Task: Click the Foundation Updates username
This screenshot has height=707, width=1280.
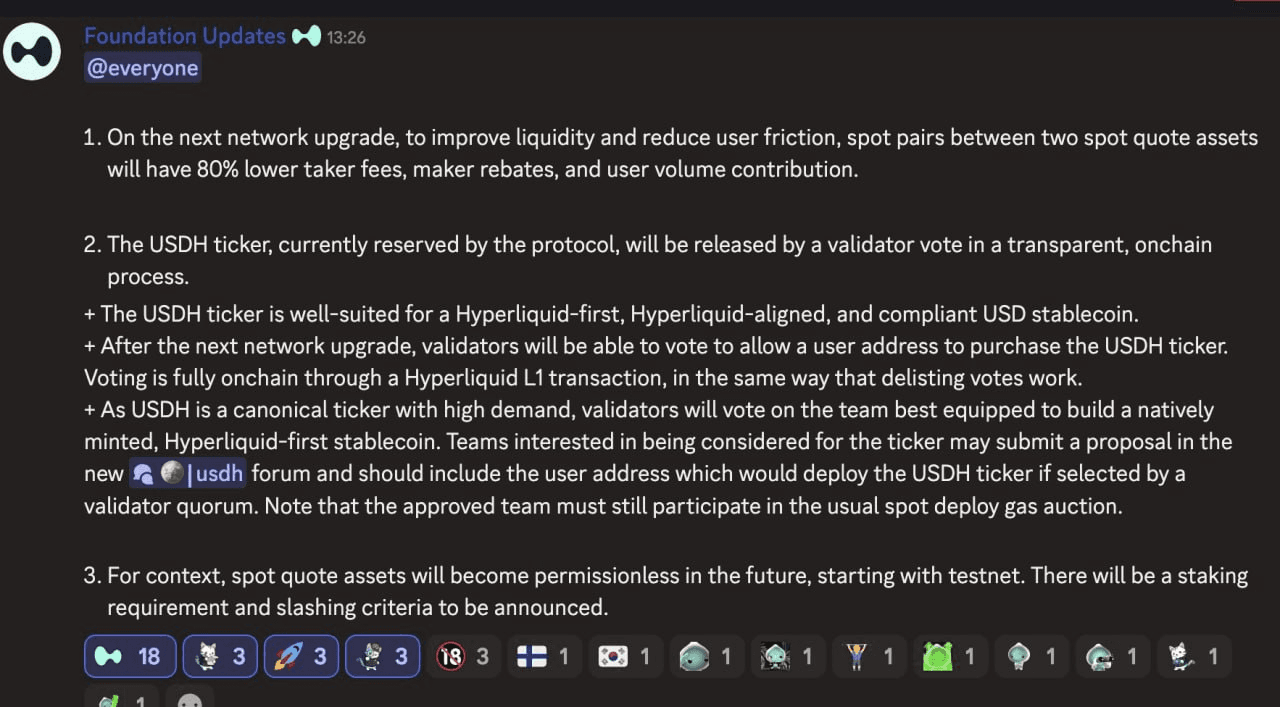Action: 185,36
